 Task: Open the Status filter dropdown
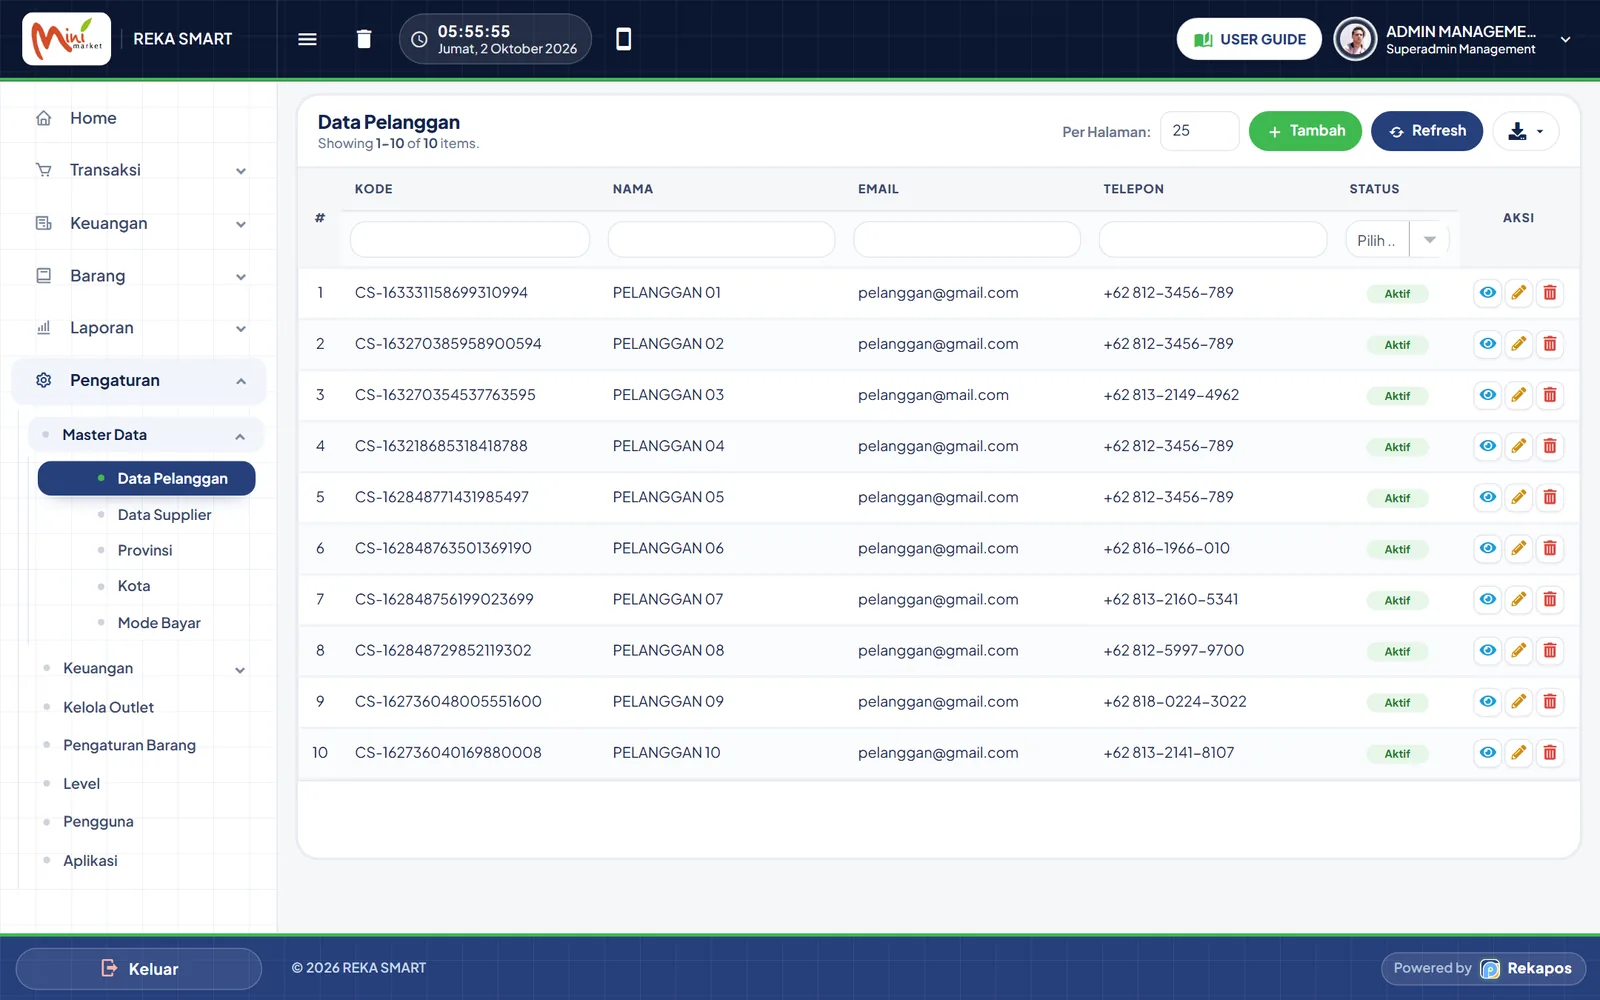click(x=1397, y=240)
